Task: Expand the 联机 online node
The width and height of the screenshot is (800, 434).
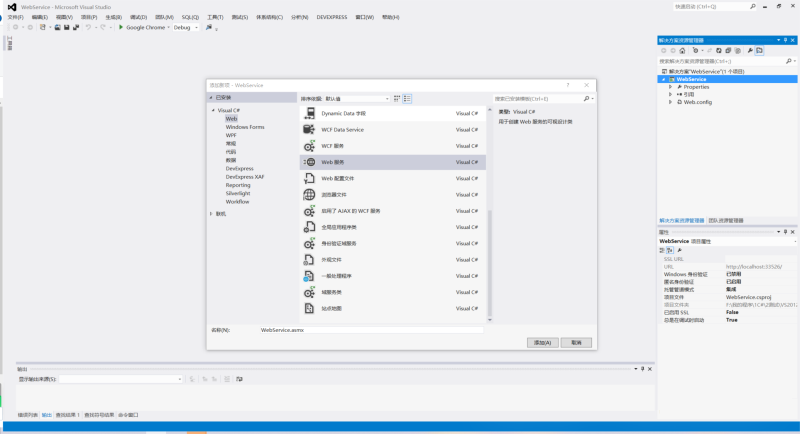Action: point(211,214)
